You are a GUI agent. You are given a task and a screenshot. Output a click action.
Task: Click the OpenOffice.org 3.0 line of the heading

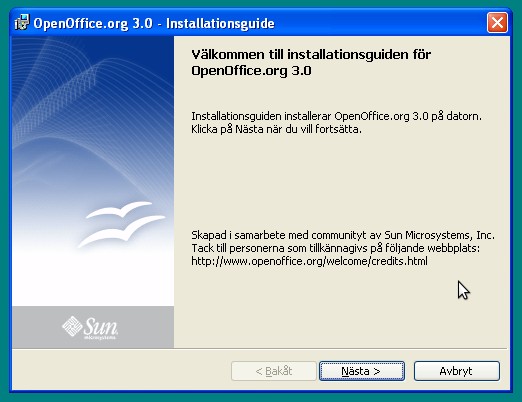(x=251, y=71)
